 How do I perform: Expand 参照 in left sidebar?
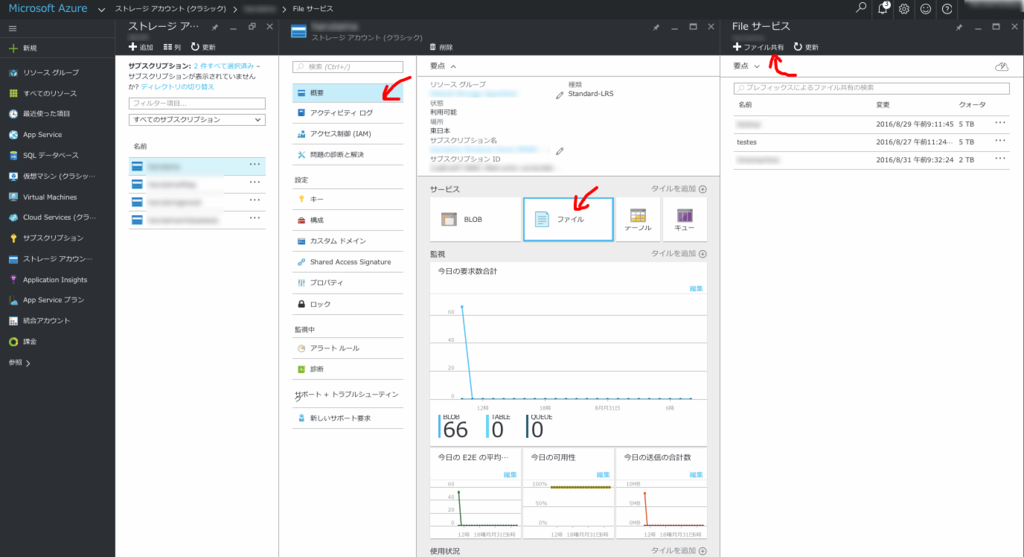tap(19, 363)
